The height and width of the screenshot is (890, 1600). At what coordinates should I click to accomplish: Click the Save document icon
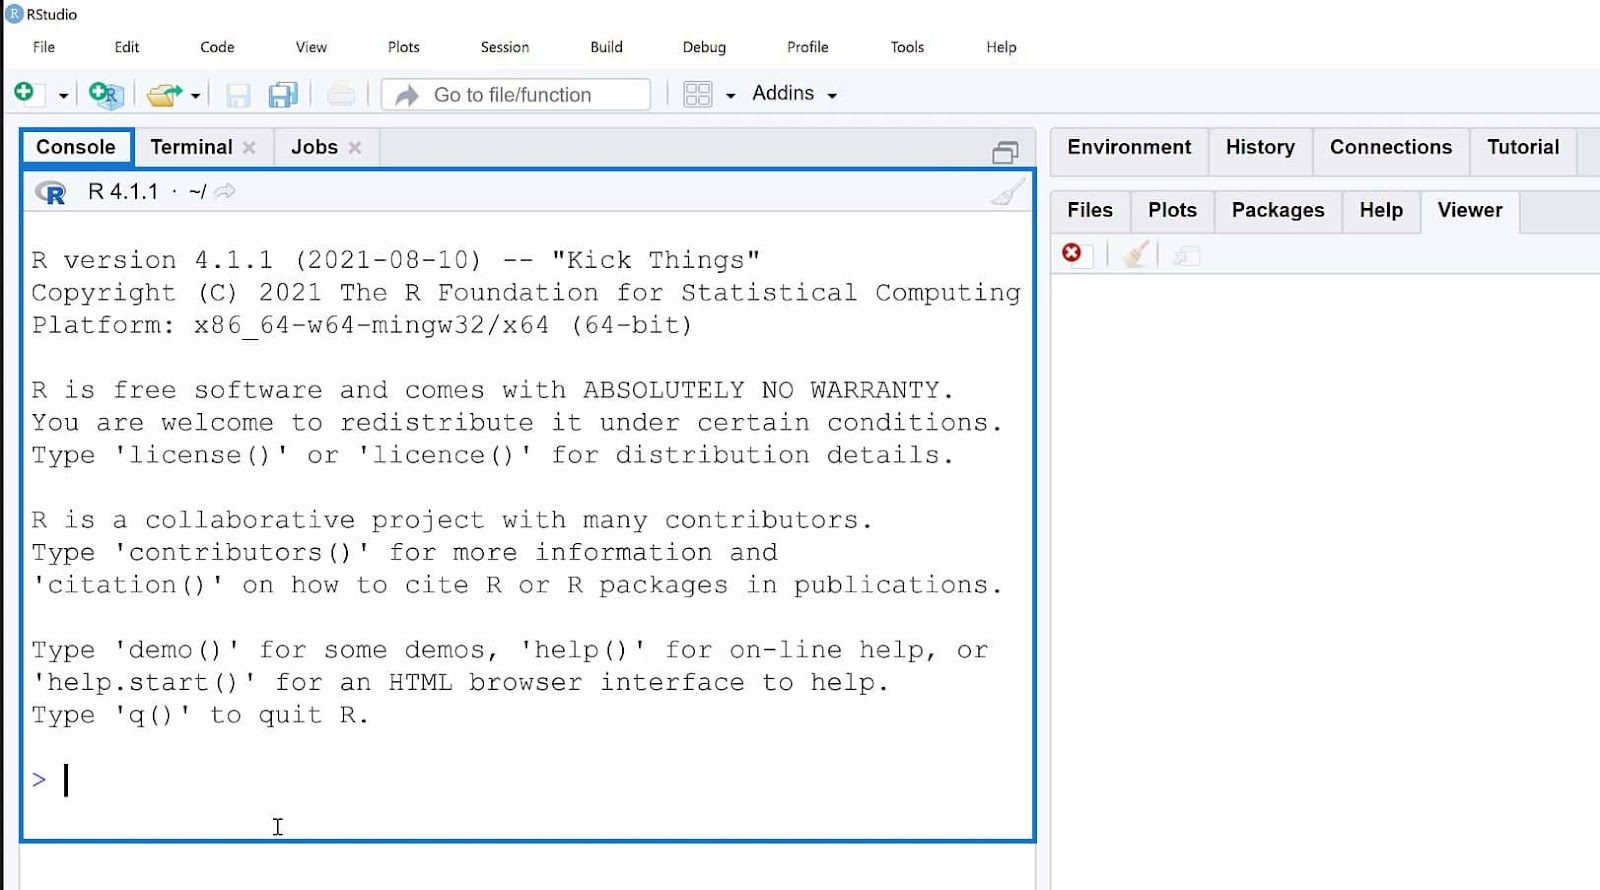tap(238, 95)
